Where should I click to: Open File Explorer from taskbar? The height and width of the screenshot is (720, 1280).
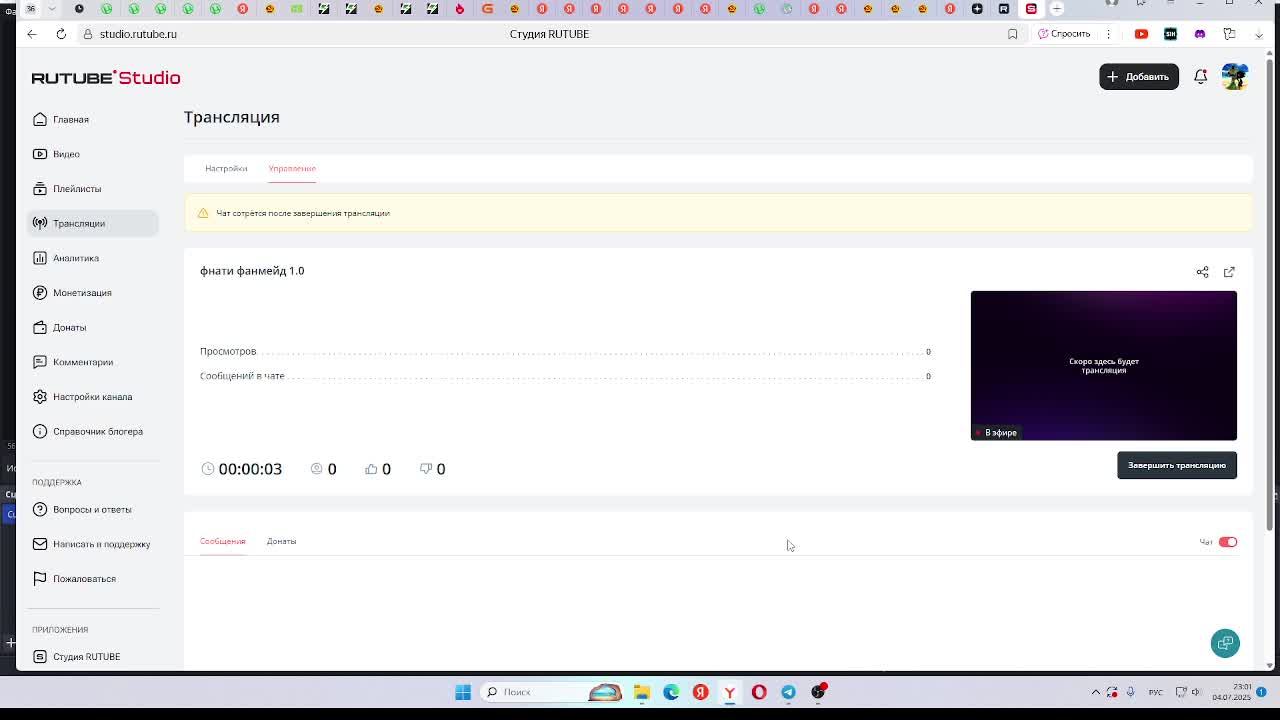click(x=642, y=692)
